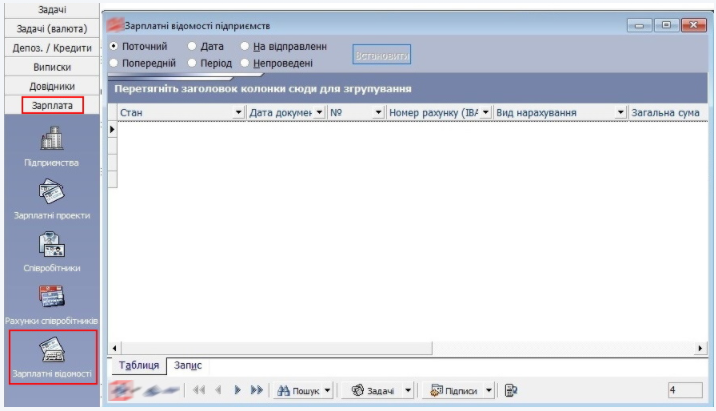Click the record count field showing 4
The image size is (716, 411).
pos(685,390)
